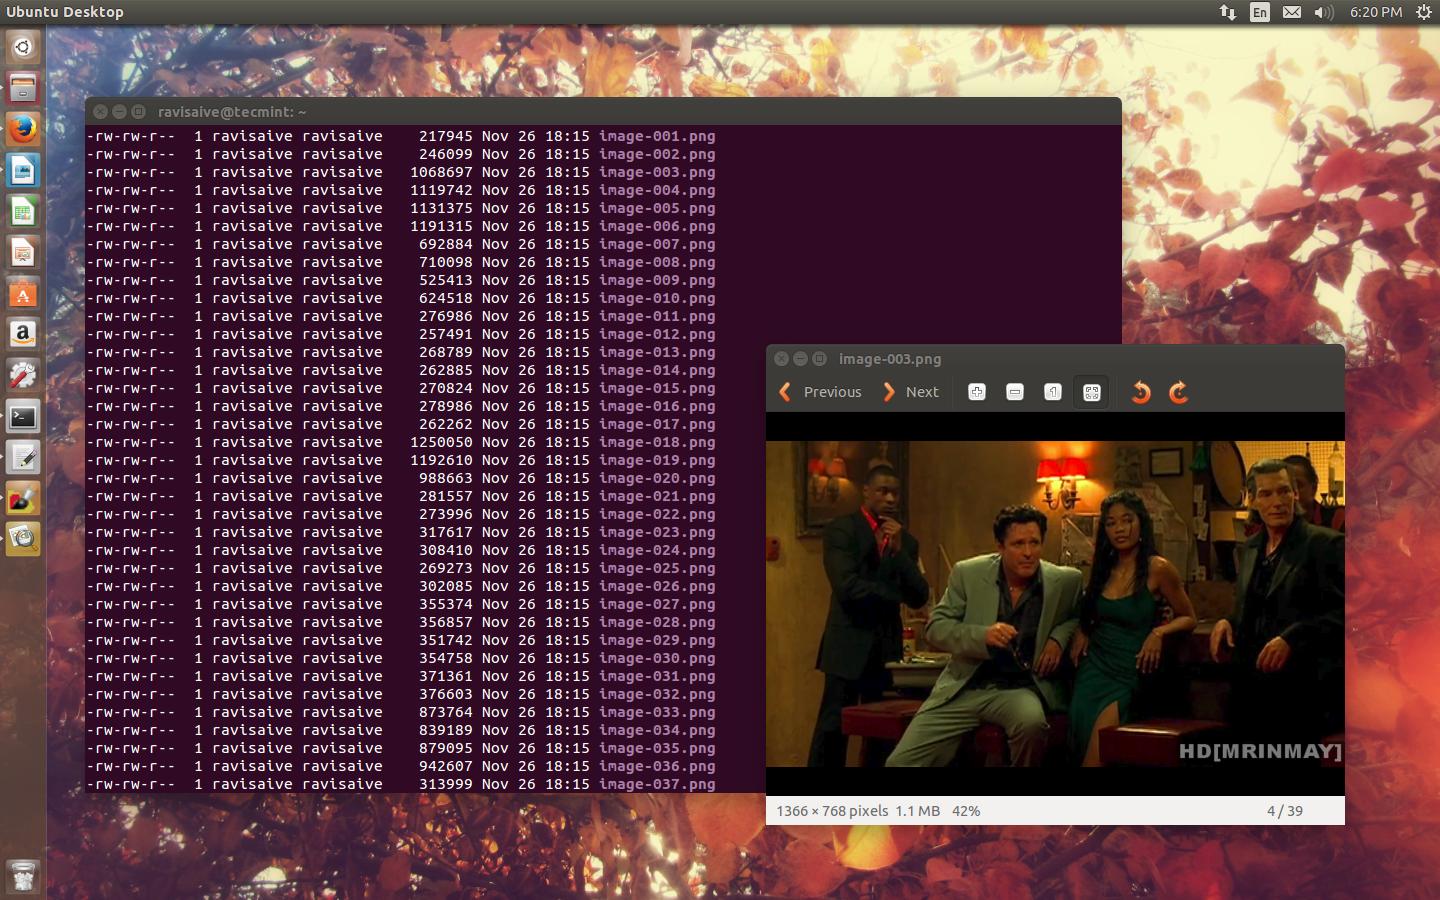The image size is (1440, 900).
Task: Open the Ubuntu Dash search
Action: 23,47
